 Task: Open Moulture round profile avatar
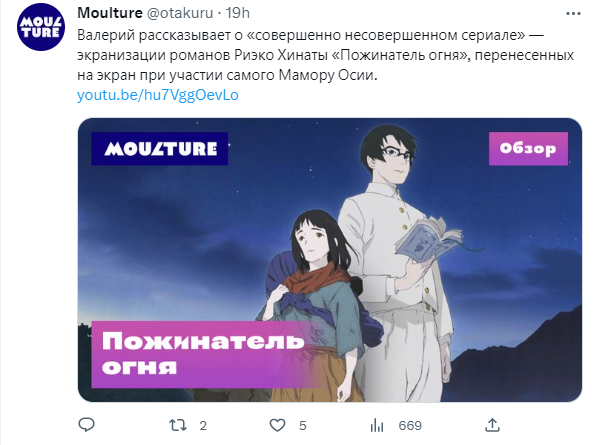41,27
